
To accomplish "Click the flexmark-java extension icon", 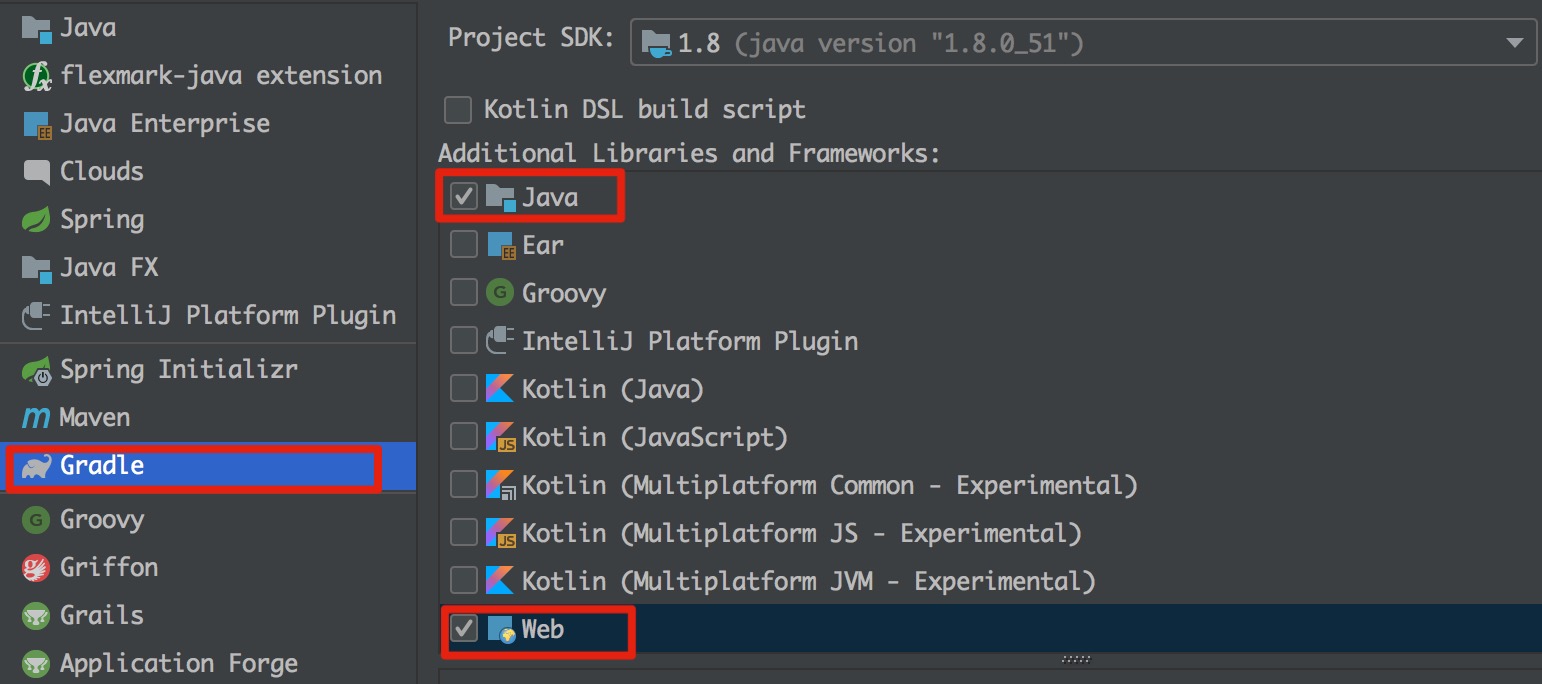I will [36, 76].
